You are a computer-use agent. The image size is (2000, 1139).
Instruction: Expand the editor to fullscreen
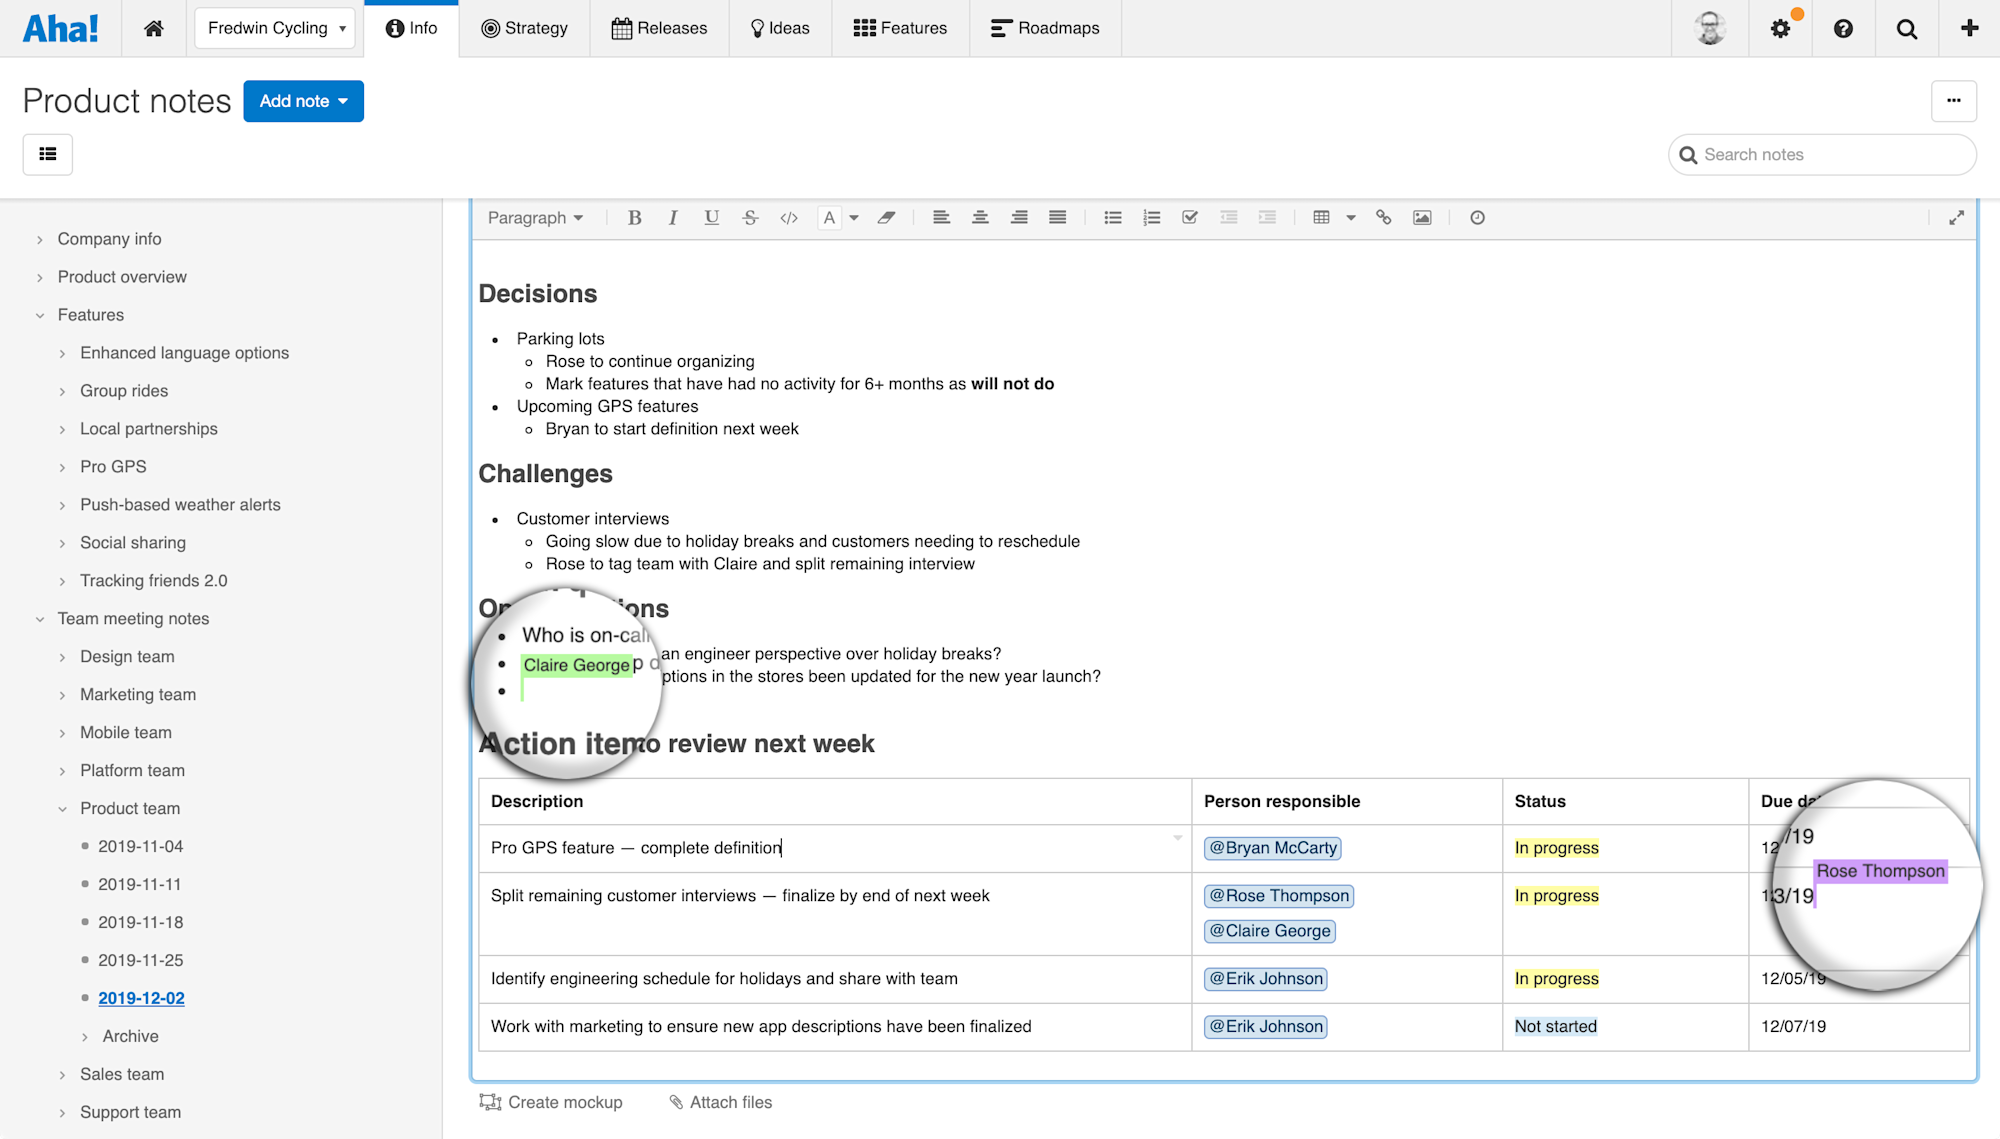(x=1957, y=217)
